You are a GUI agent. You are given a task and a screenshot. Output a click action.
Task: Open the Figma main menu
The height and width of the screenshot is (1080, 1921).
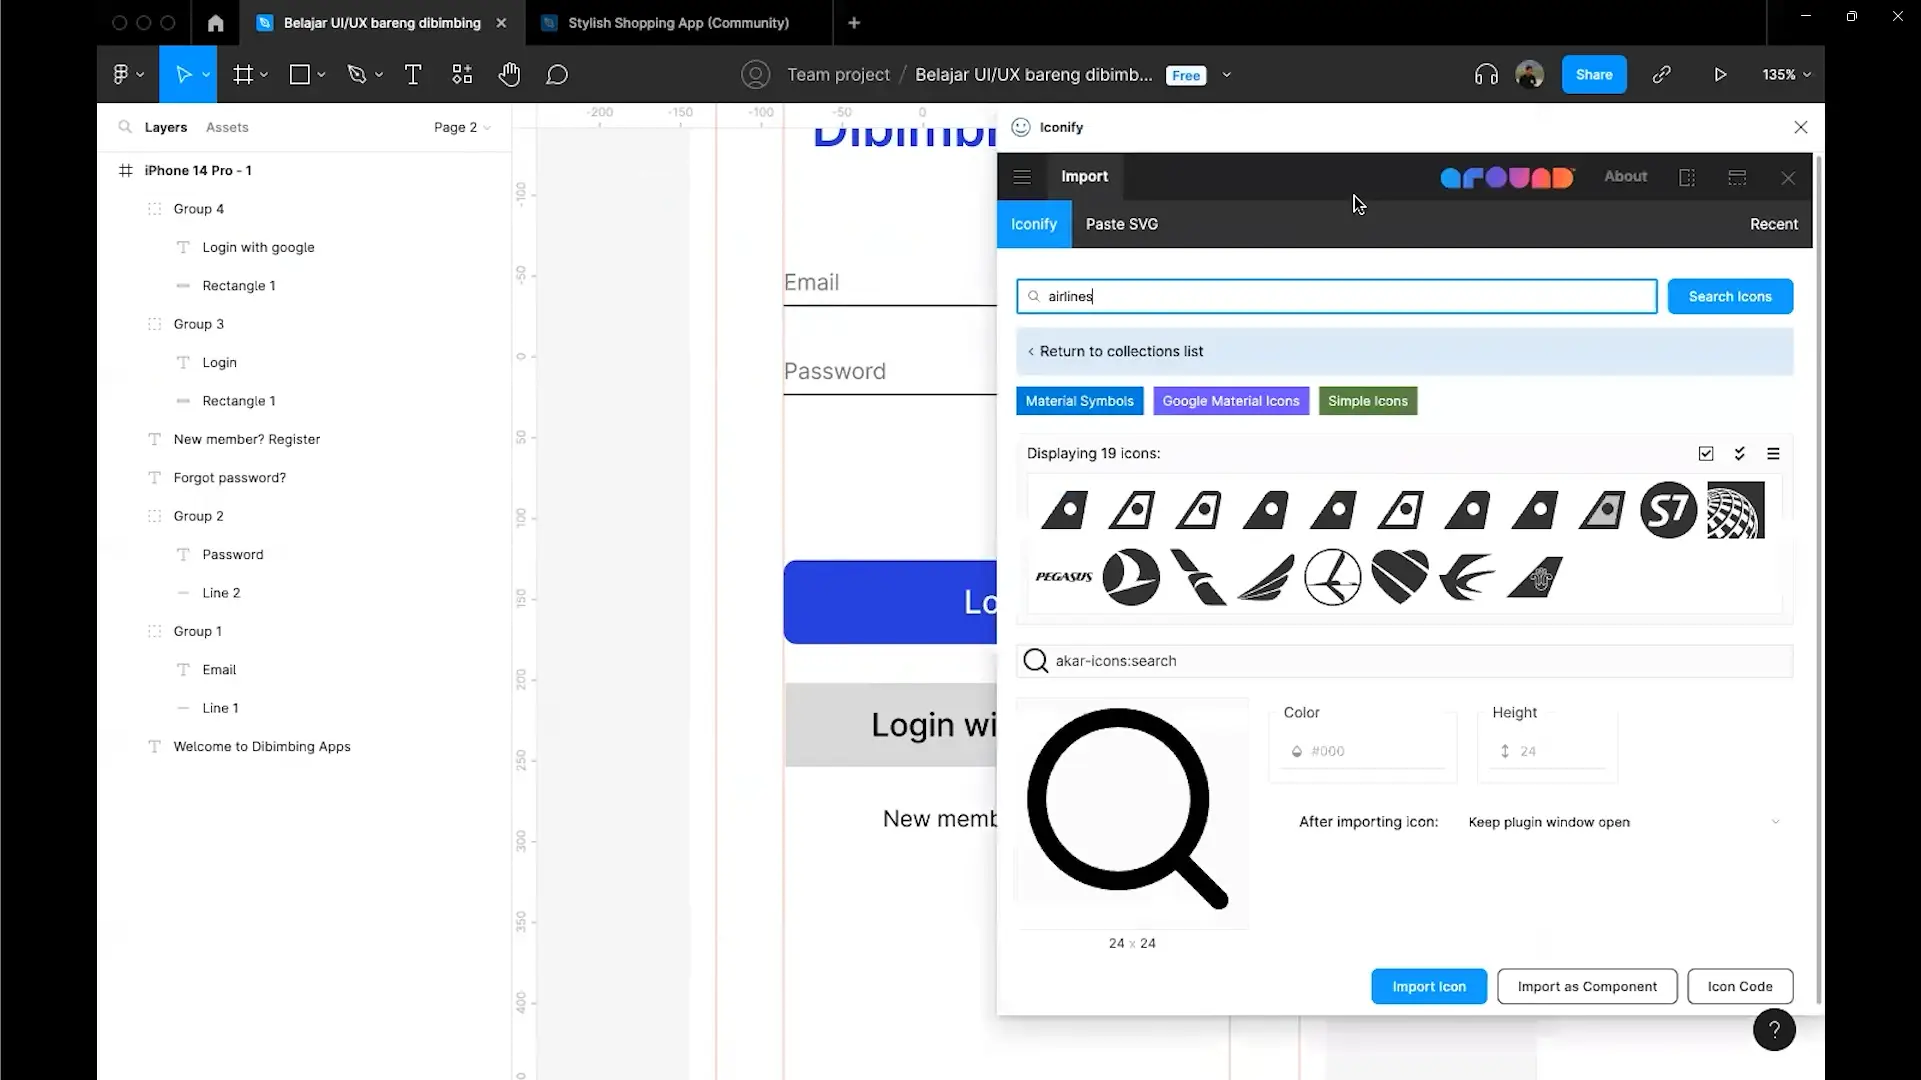click(128, 74)
